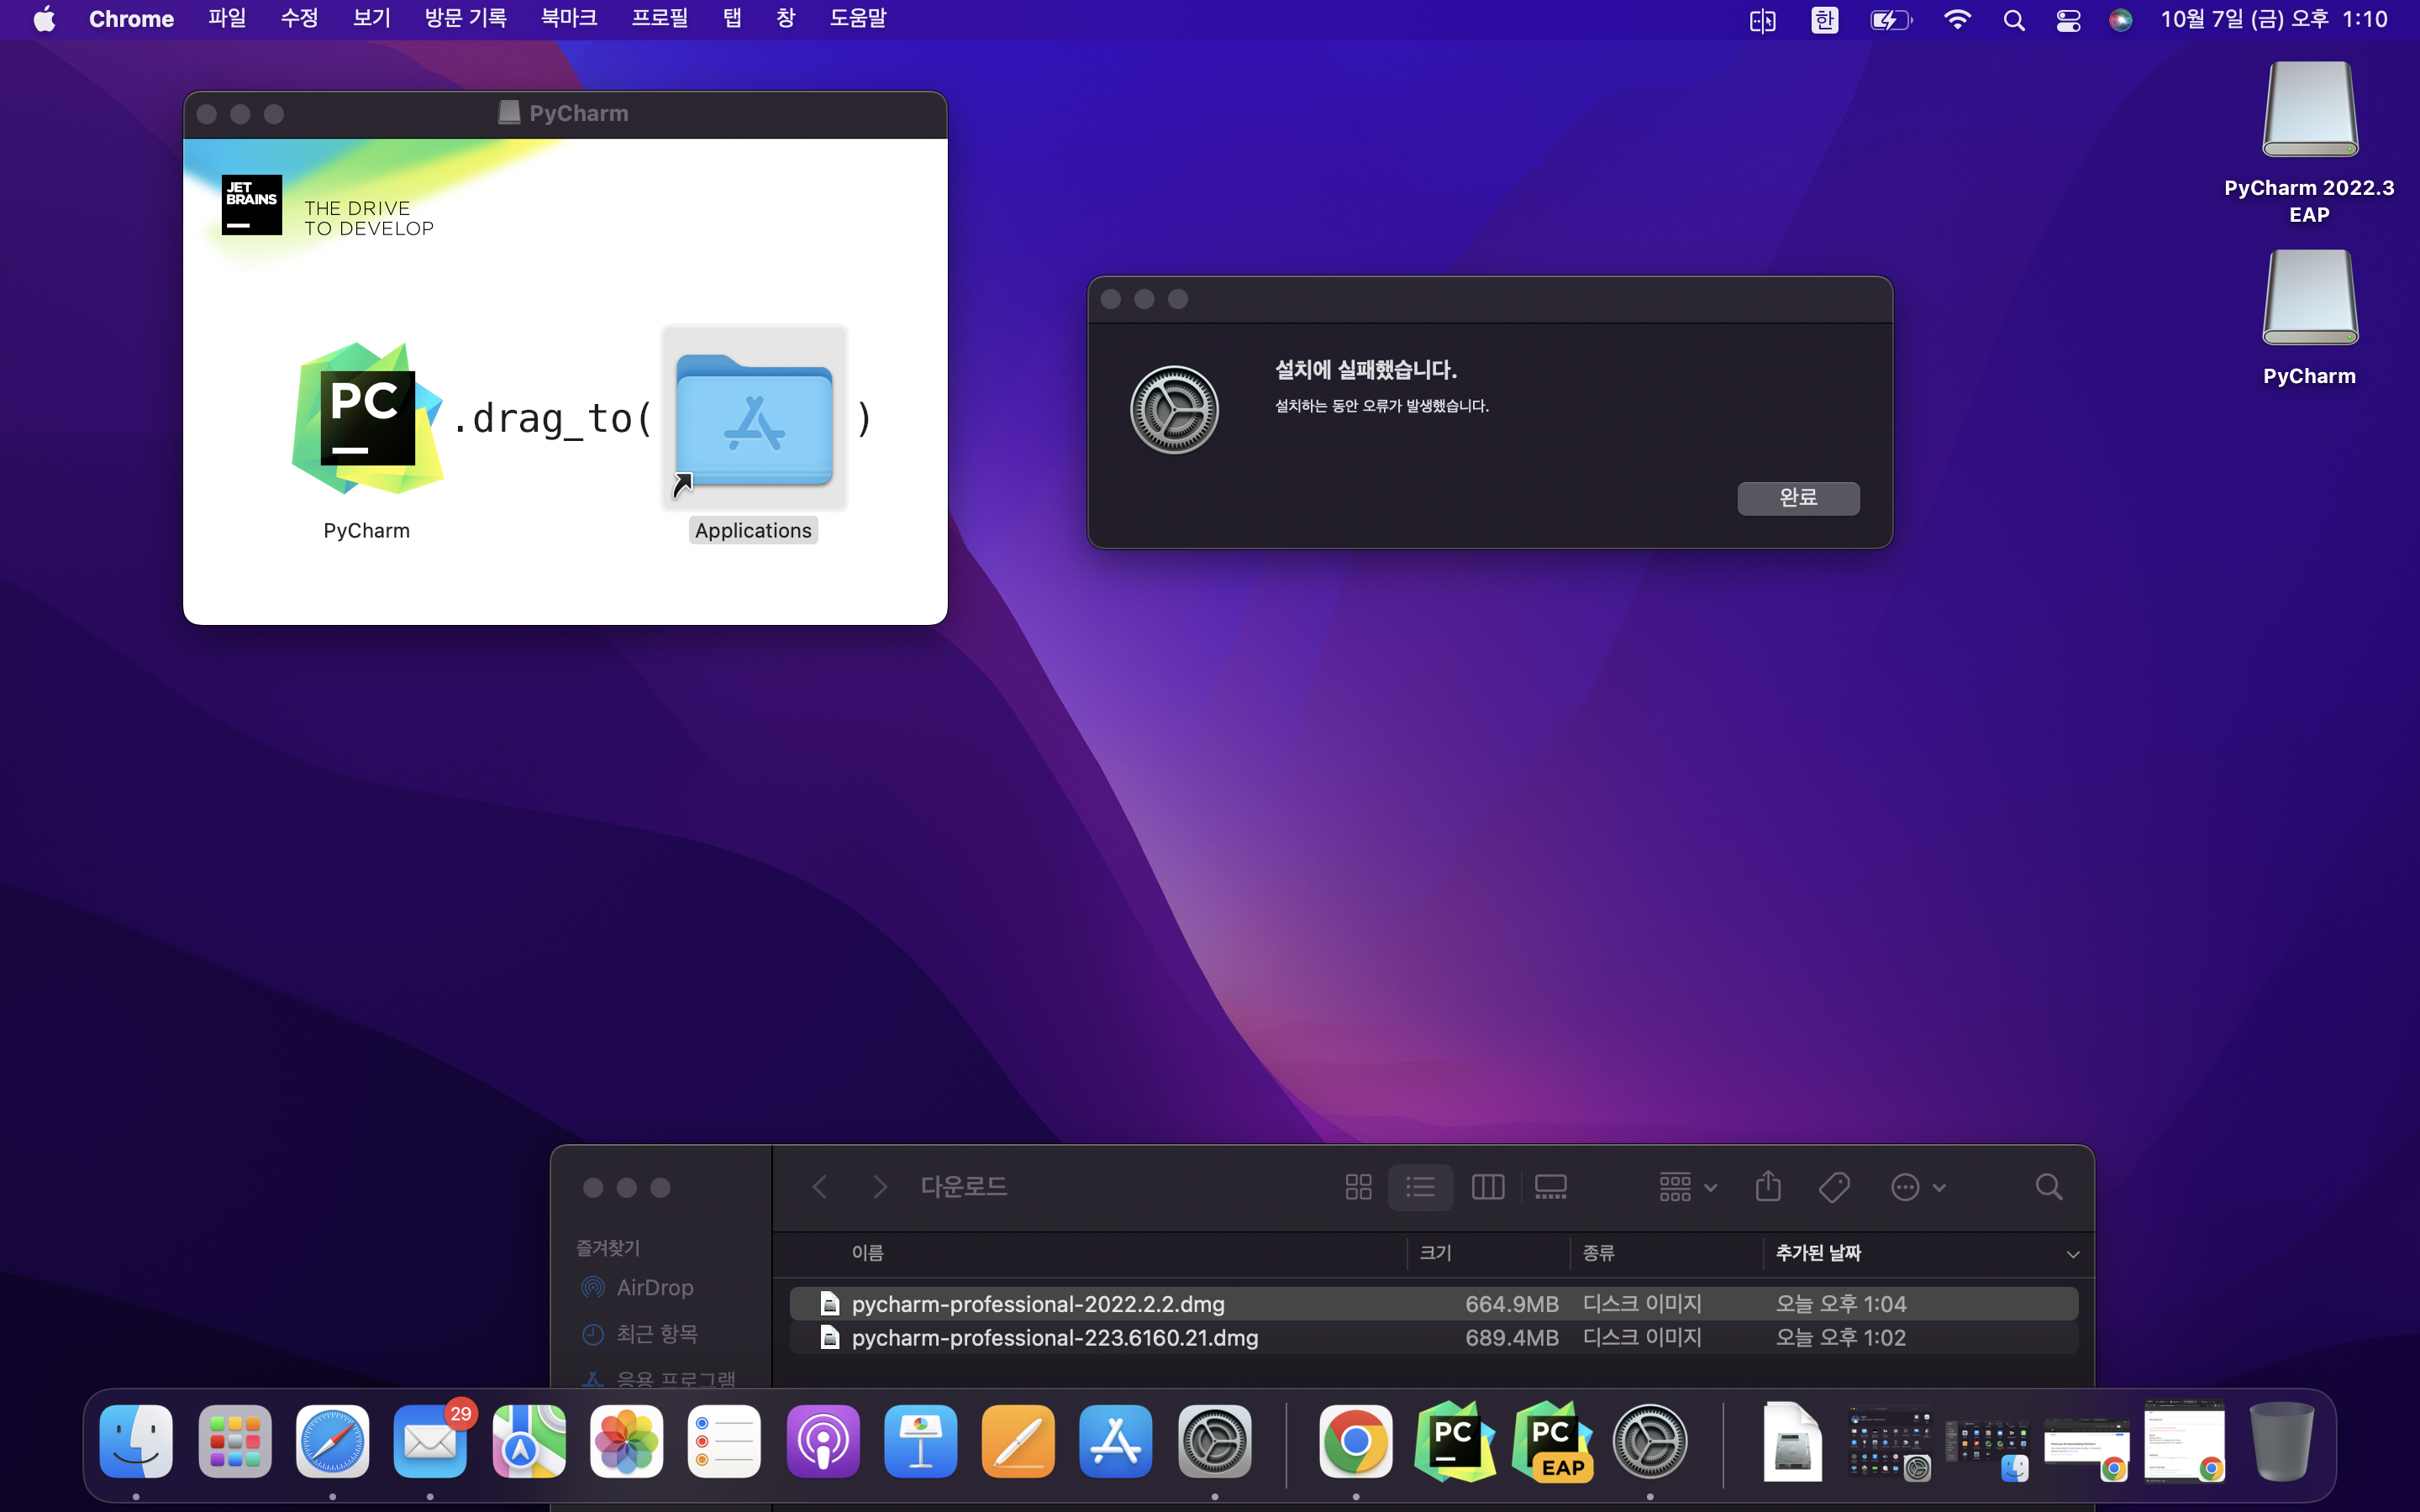
Task: Go back in Finder Downloads window
Action: 820,1187
